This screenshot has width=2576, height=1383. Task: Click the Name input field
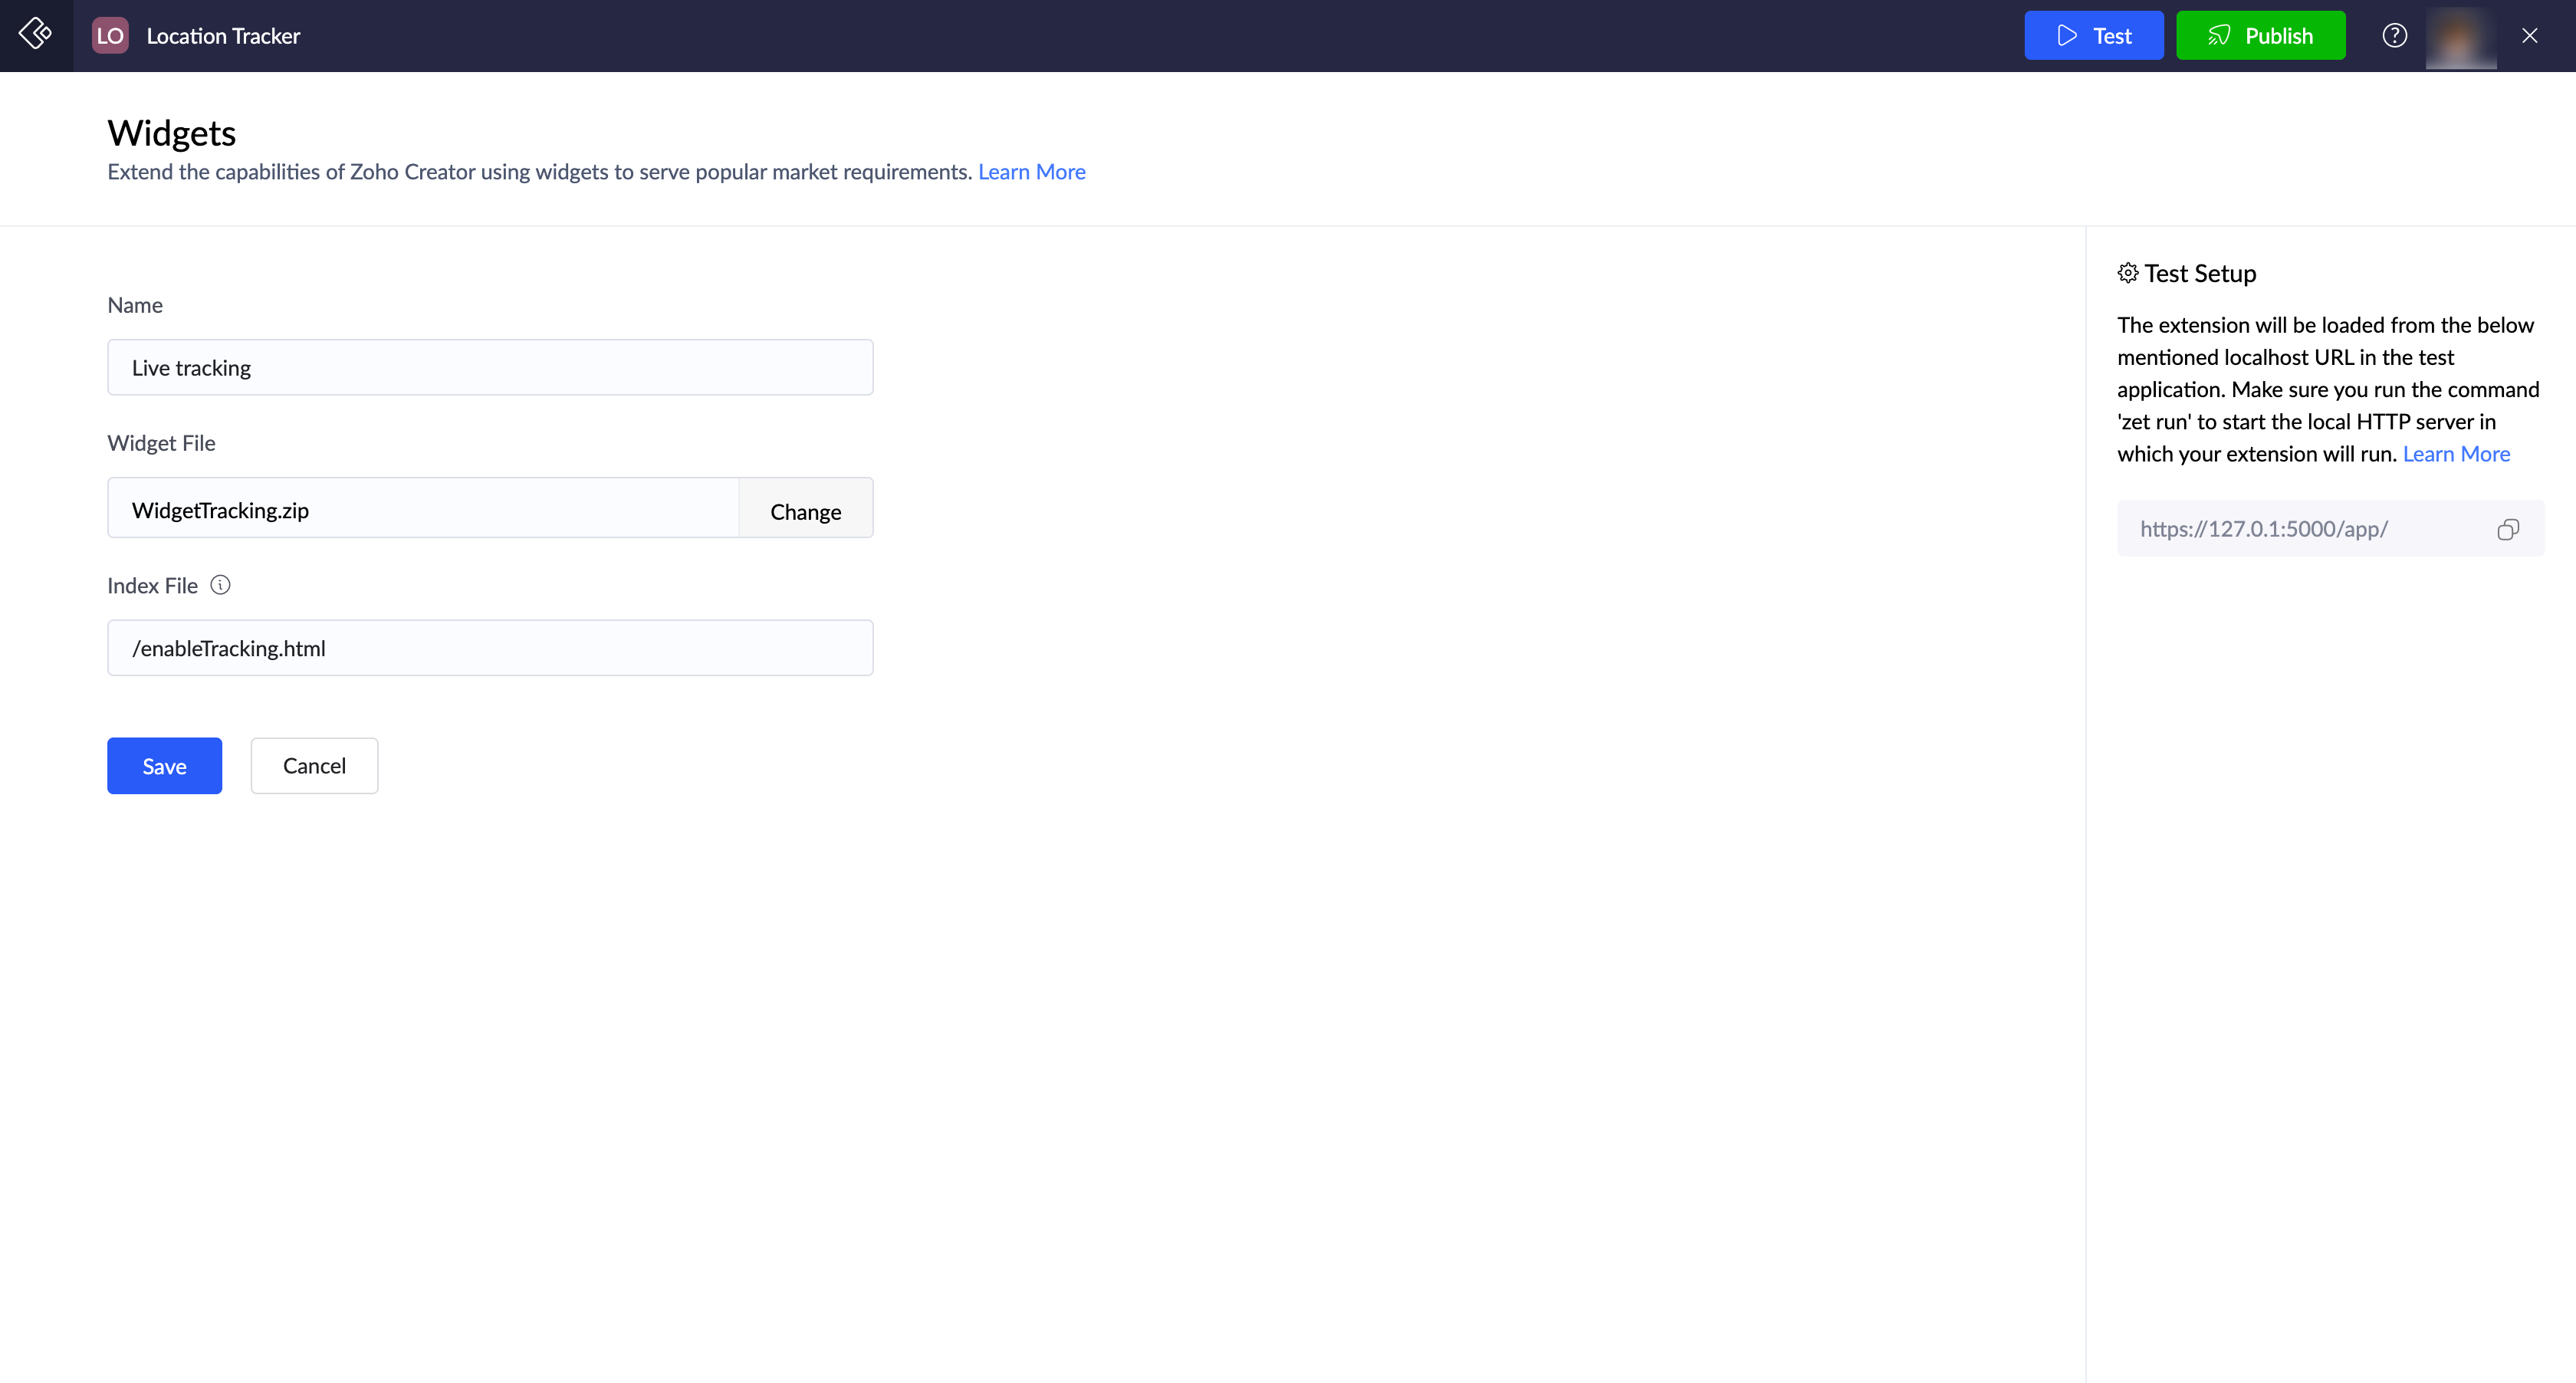coord(490,368)
